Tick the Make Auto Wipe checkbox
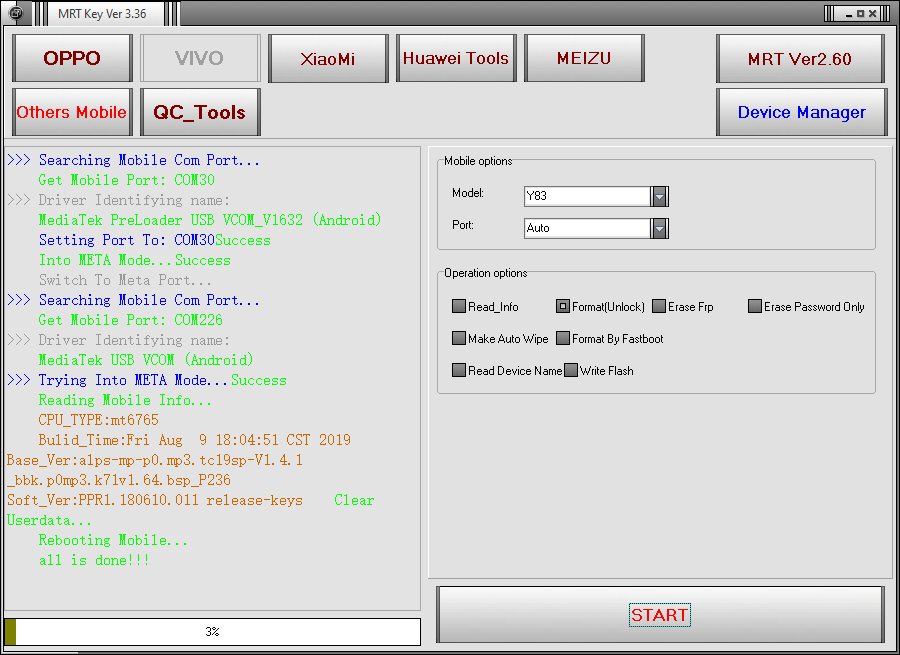Screen dimensions: 900x655 [x=459, y=339]
